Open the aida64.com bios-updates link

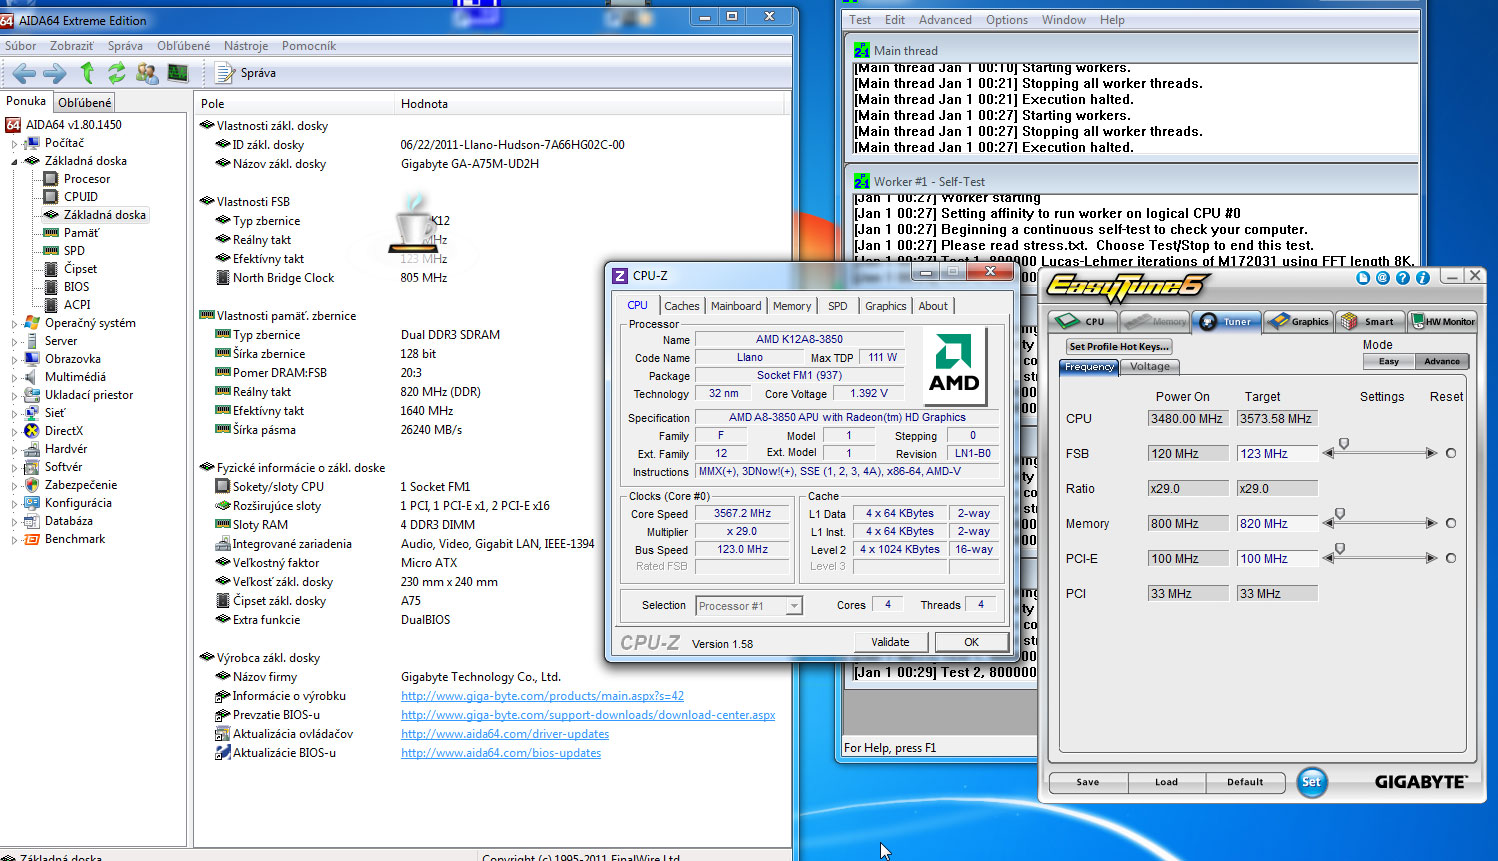501,753
